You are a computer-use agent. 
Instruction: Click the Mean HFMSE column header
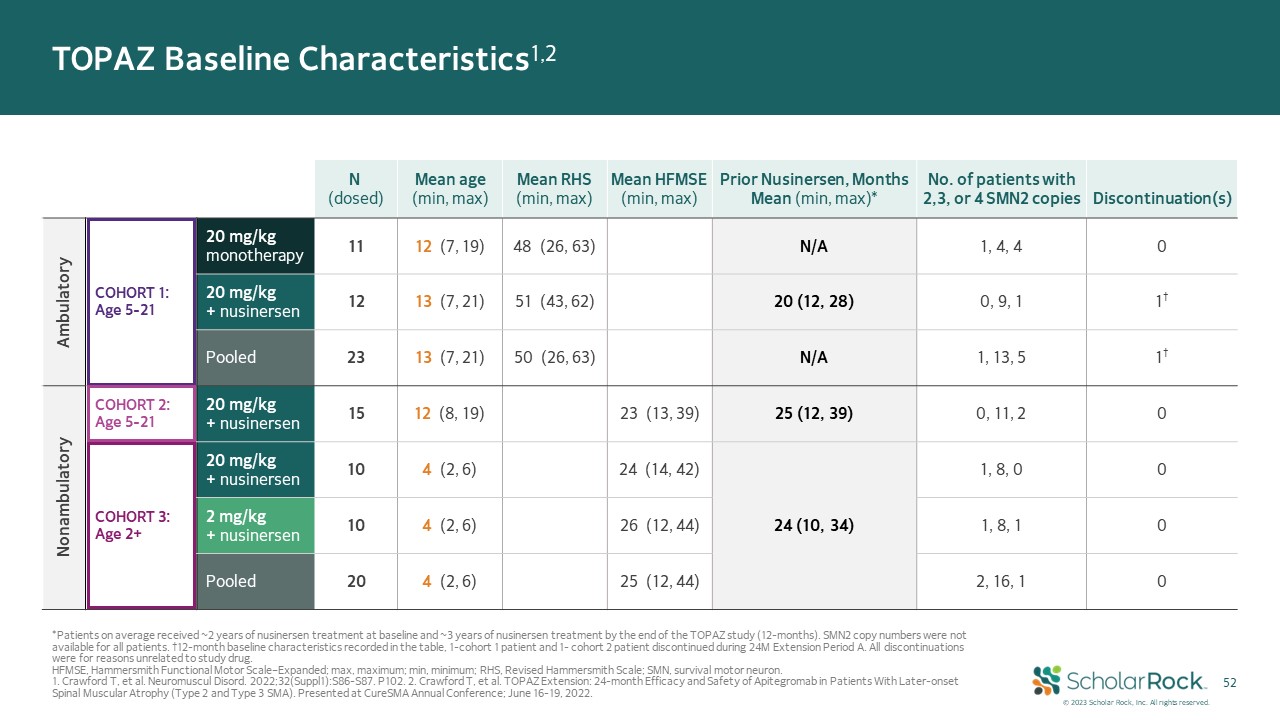658,189
